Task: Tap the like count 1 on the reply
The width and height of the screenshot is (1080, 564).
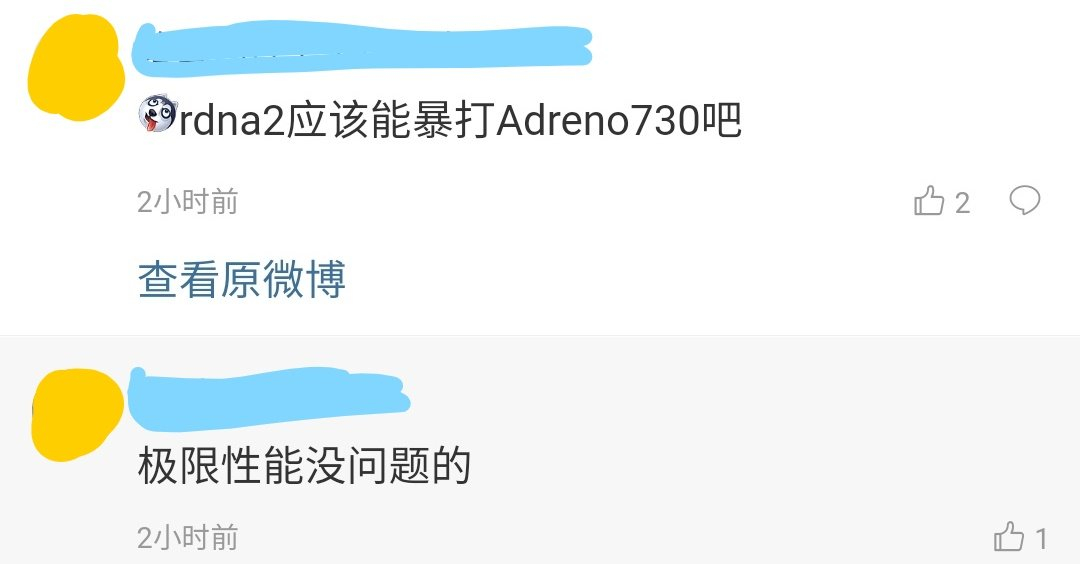Action: [1041, 539]
